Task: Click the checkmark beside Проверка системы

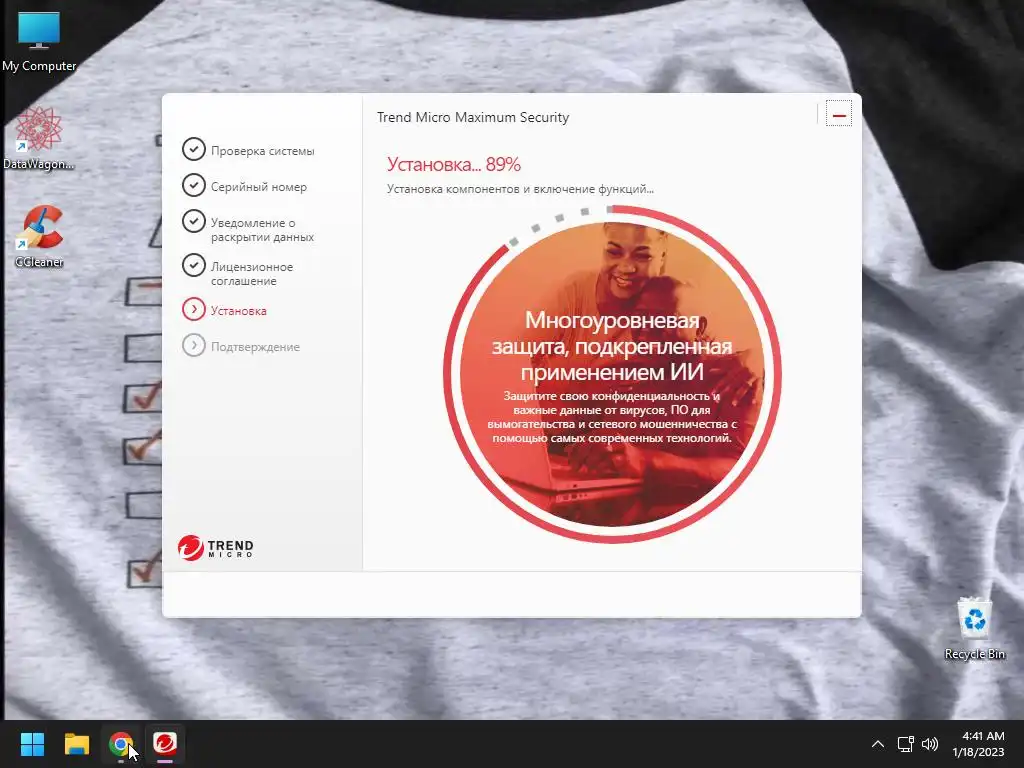Action: pos(193,149)
